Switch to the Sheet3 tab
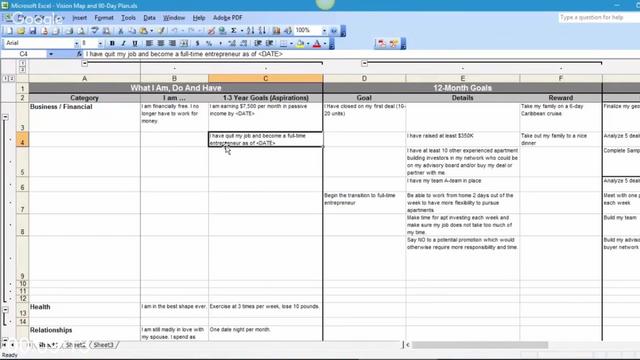 tap(103, 345)
